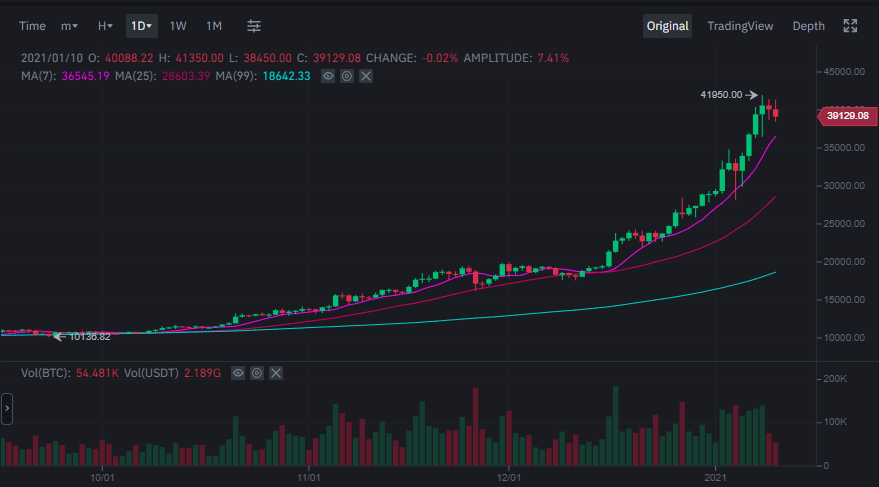This screenshot has width=879, height=487.
Task: Hide the Volume indicator using eye icon
Action: [x=238, y=373]
